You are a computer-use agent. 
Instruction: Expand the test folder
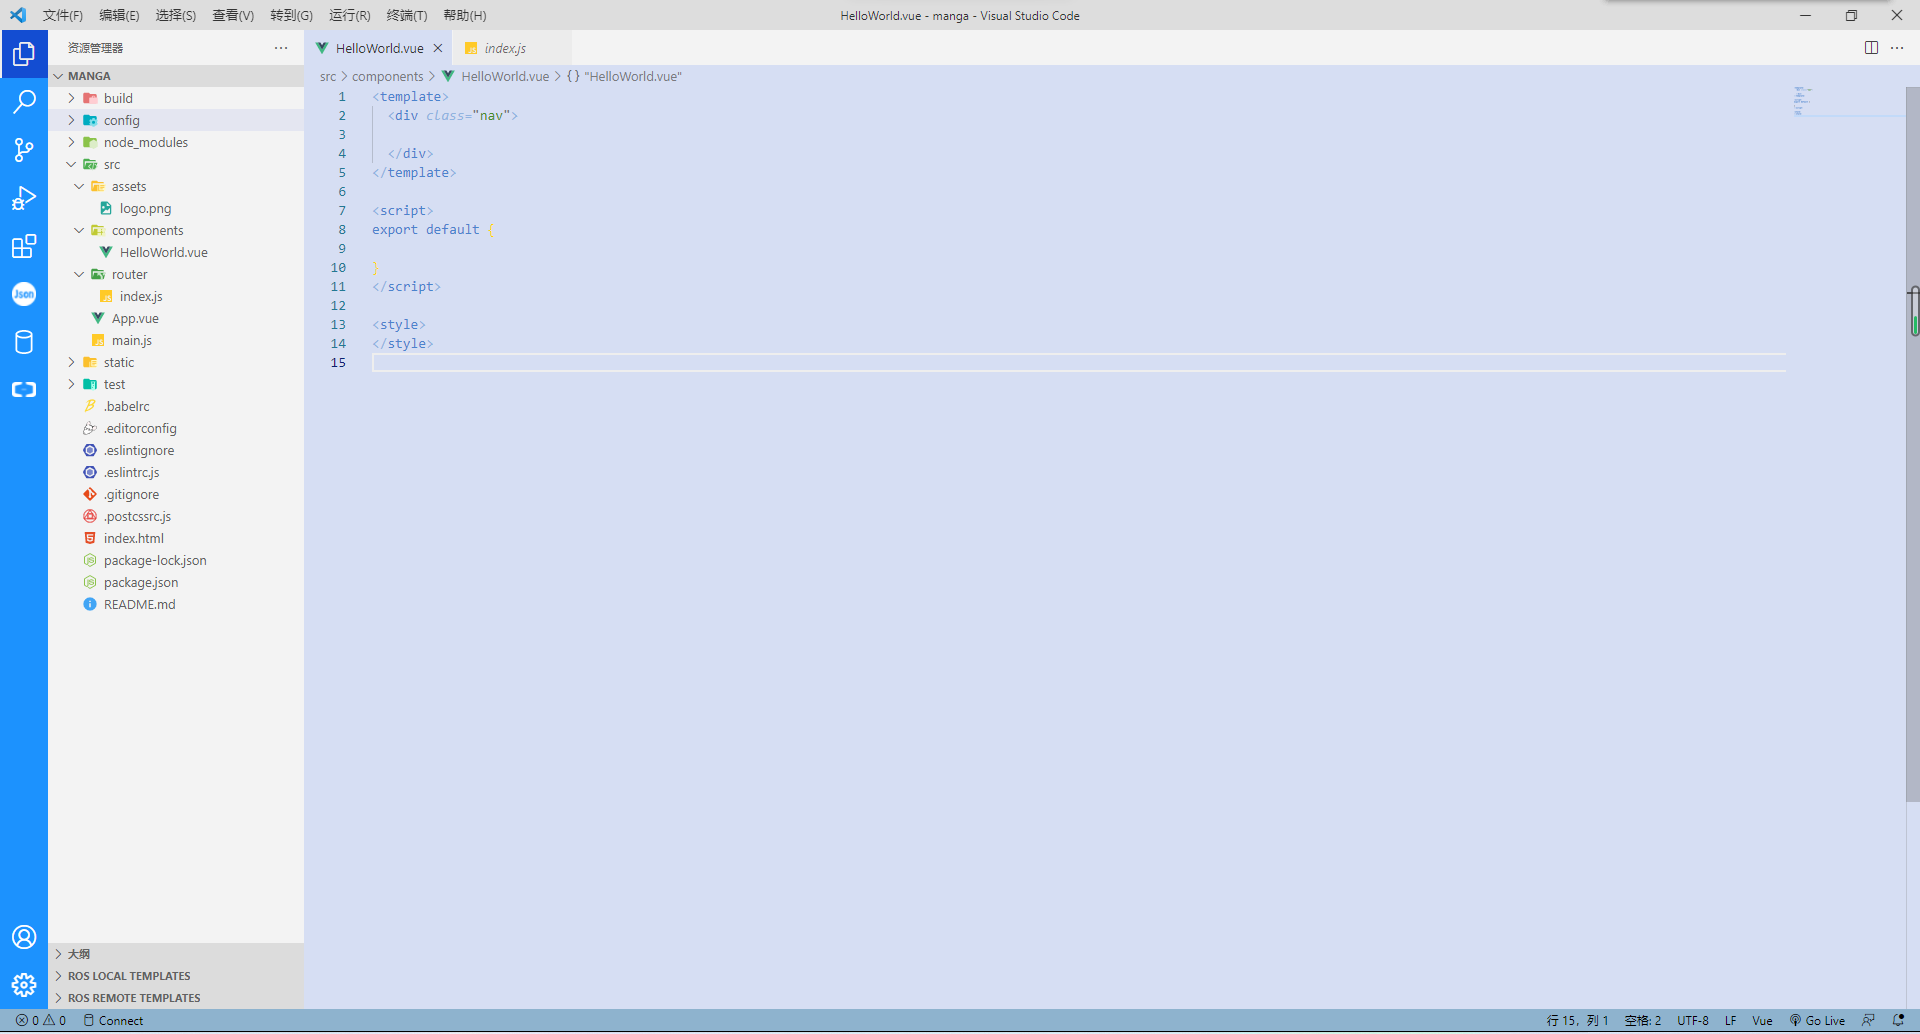(176, 384)
